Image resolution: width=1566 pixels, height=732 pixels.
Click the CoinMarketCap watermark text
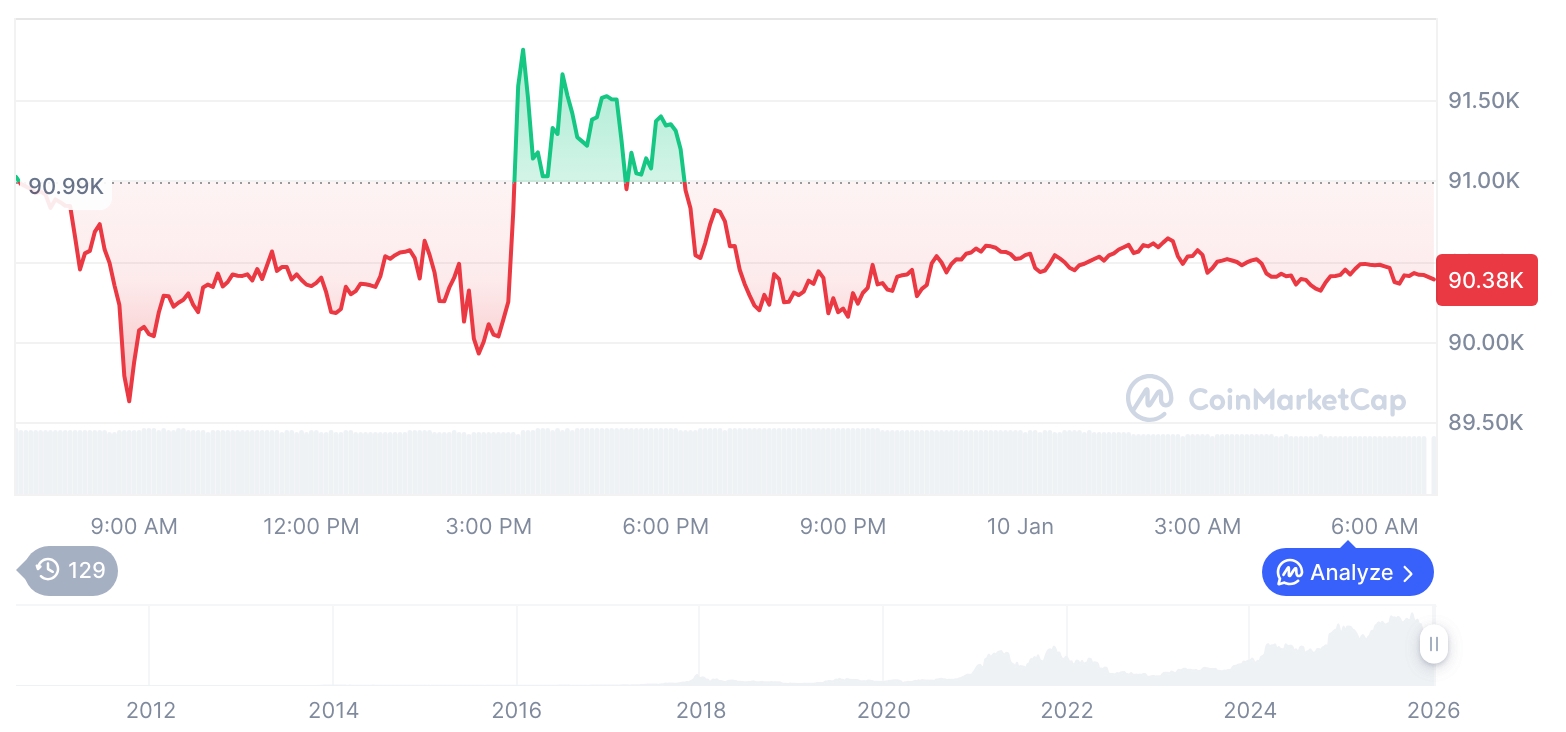pyautogui.click(x=1296, y=400)
